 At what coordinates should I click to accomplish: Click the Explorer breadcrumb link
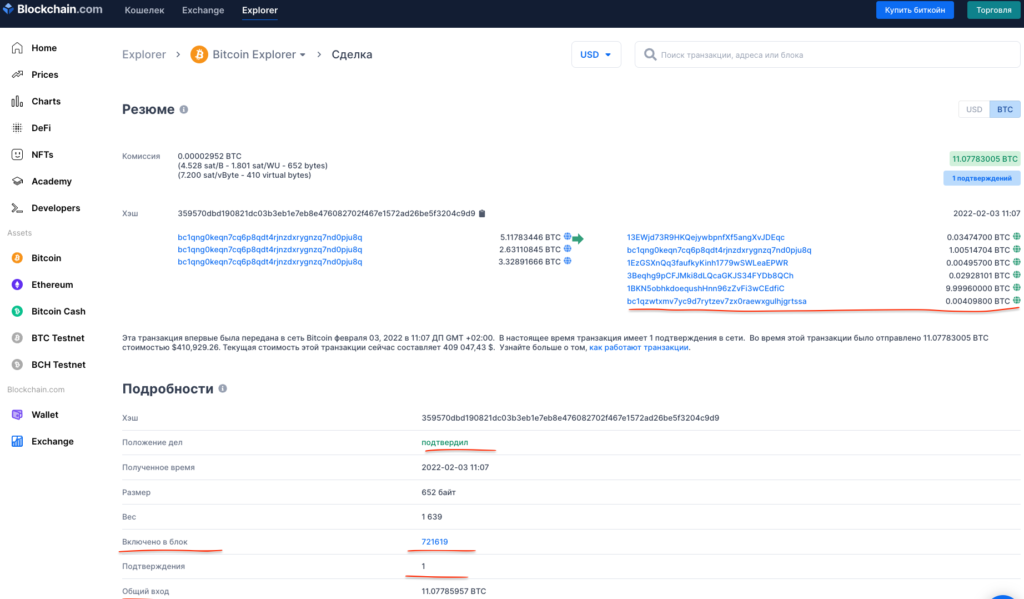144,54
